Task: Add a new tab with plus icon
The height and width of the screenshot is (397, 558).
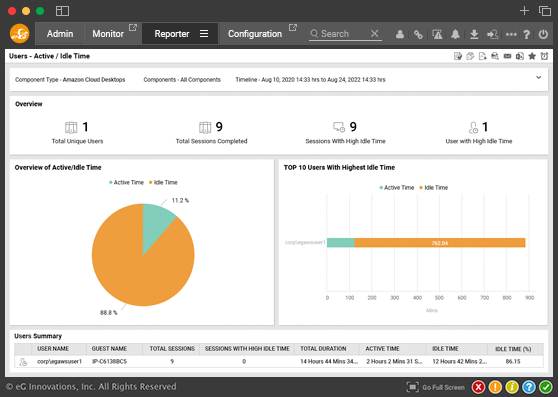Action: tap(524, 11)
